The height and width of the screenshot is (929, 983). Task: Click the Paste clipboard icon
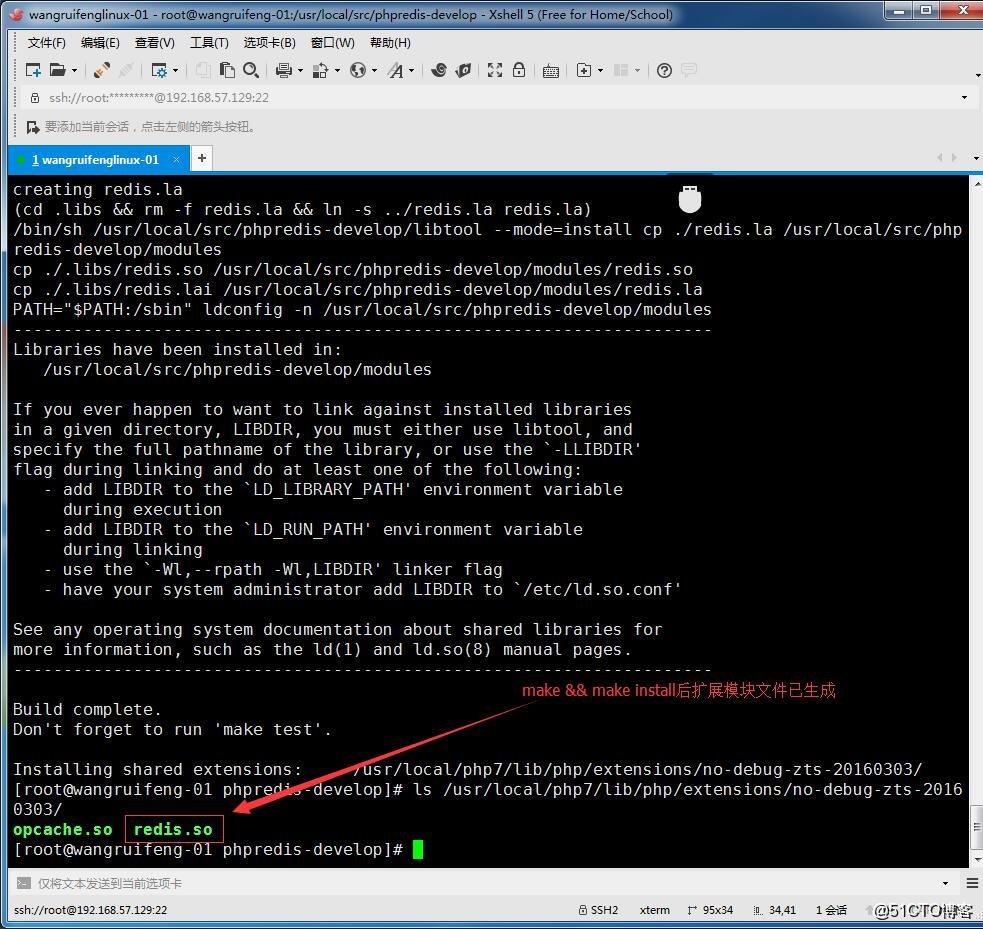click(x=227, y=70)
